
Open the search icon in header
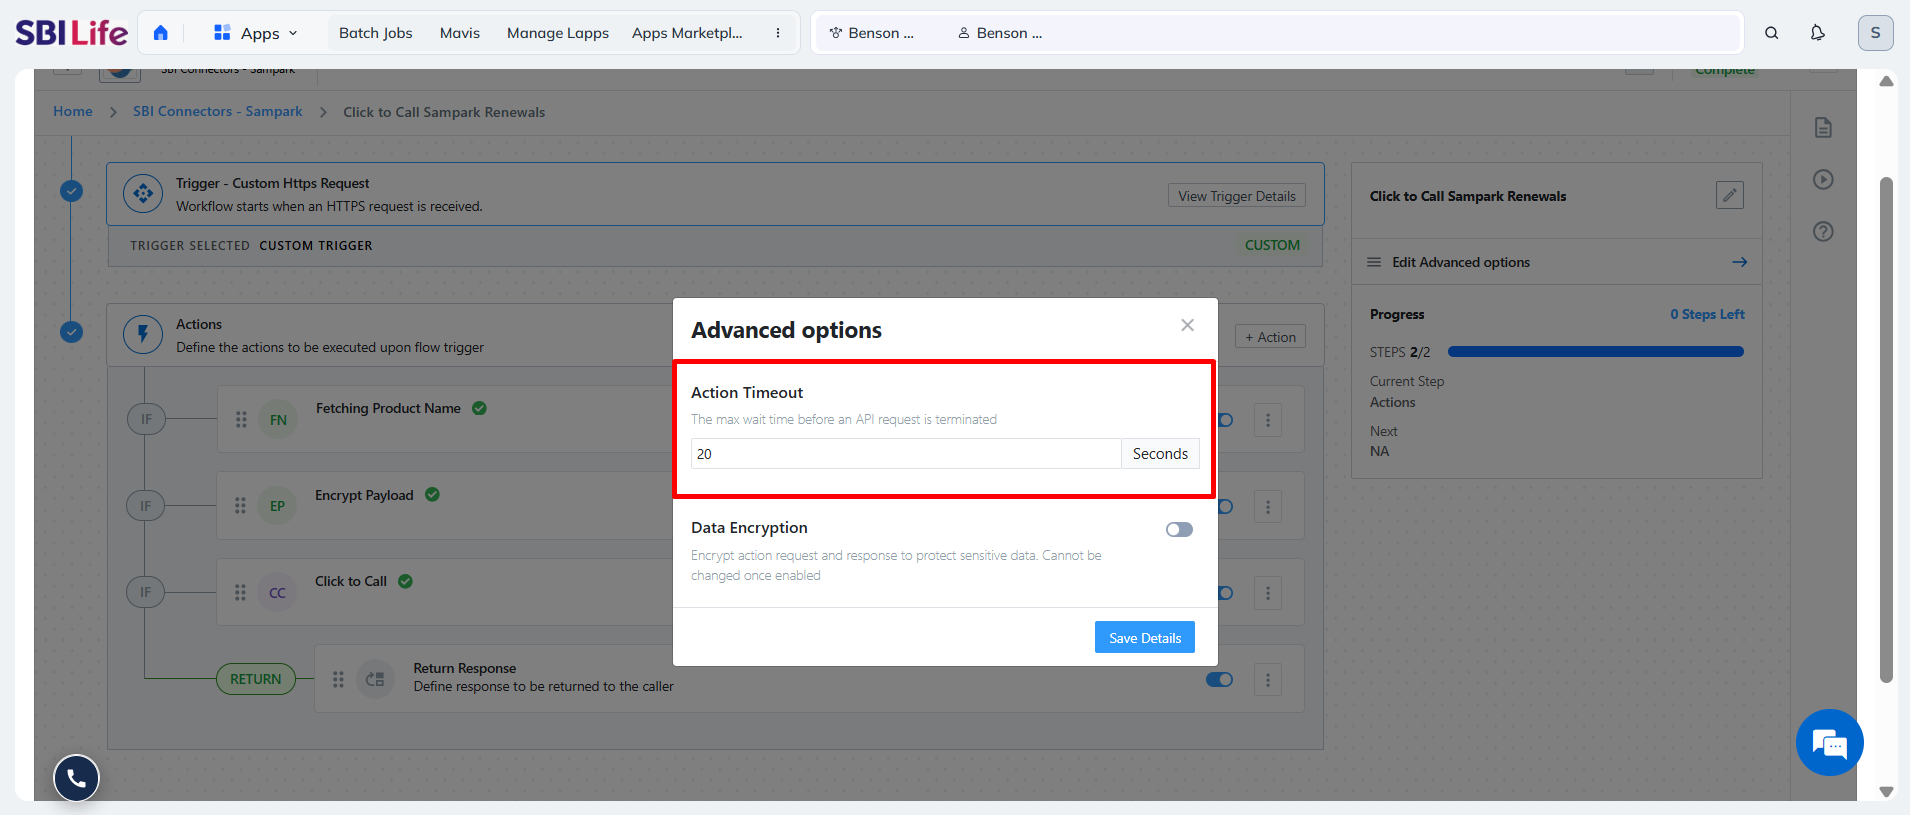pyautogui.click(x=1771, y=33)
